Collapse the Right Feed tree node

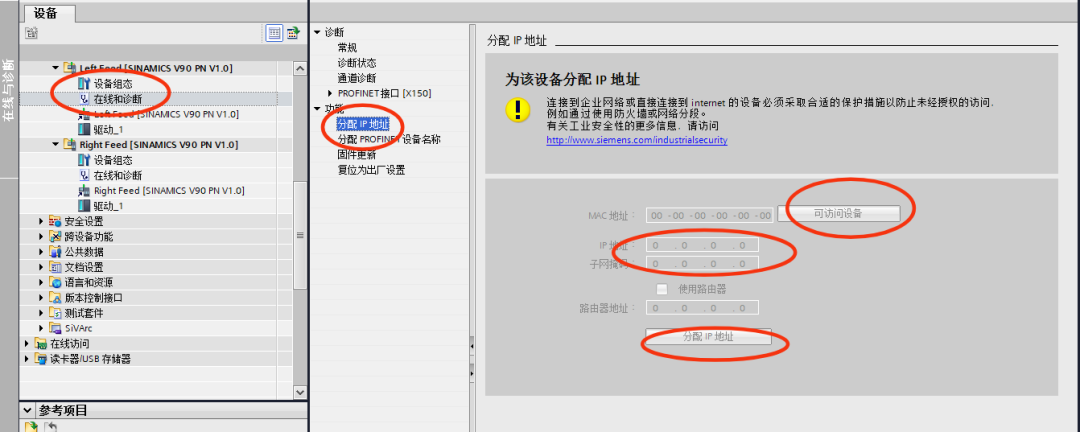point(56,145)
